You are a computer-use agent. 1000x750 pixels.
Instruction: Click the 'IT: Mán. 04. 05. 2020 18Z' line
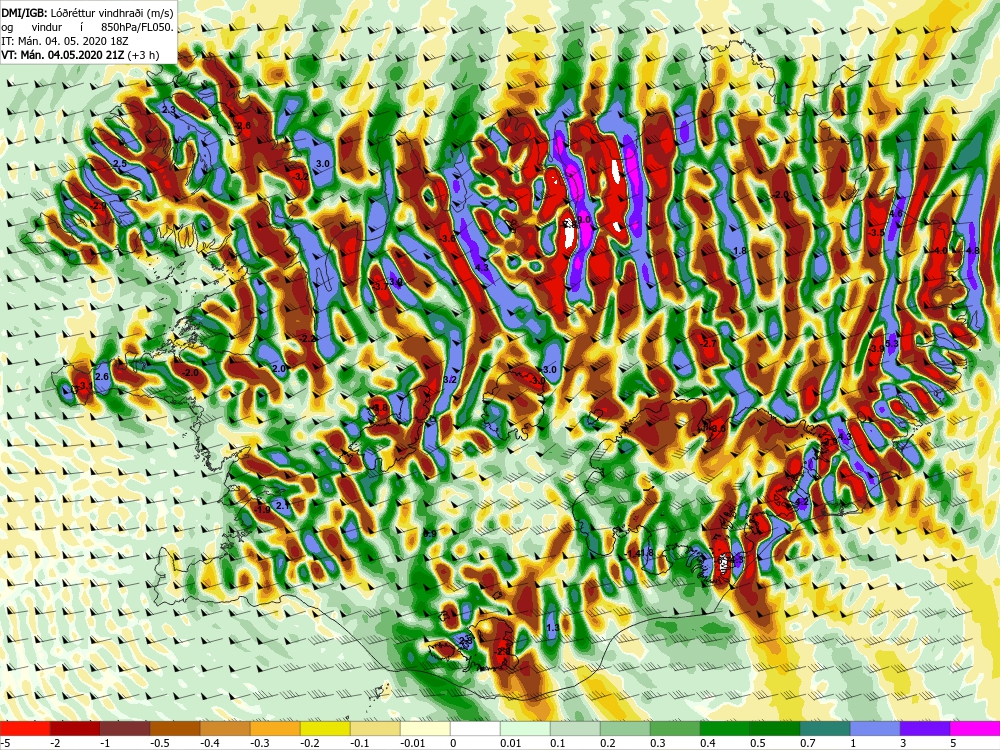tap(63, 41)
